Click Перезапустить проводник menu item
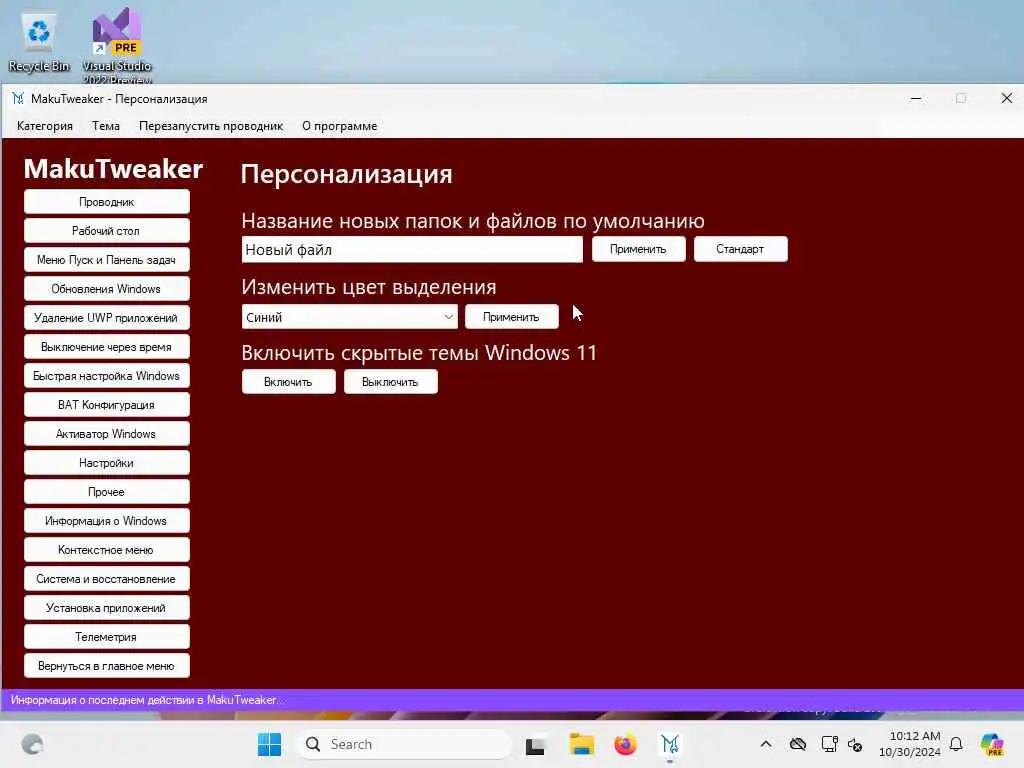The width and height of the screenshot is (1024, 768). pyautogui.click(x=211, y=126)
